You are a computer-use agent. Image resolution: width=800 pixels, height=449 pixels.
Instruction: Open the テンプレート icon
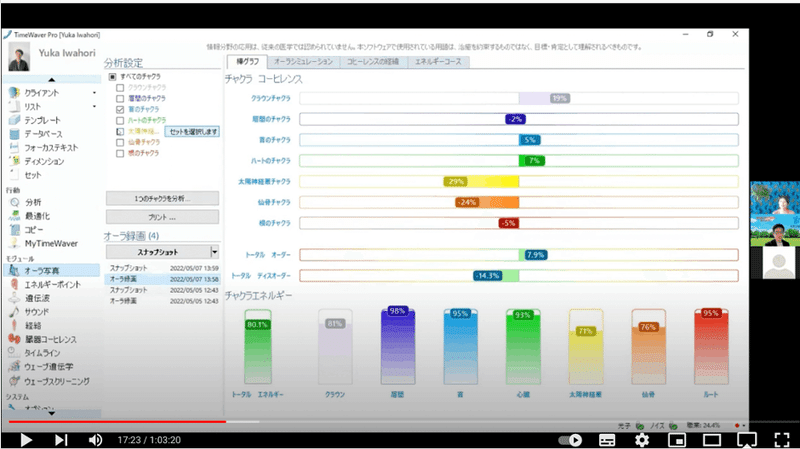pos(14,120)
